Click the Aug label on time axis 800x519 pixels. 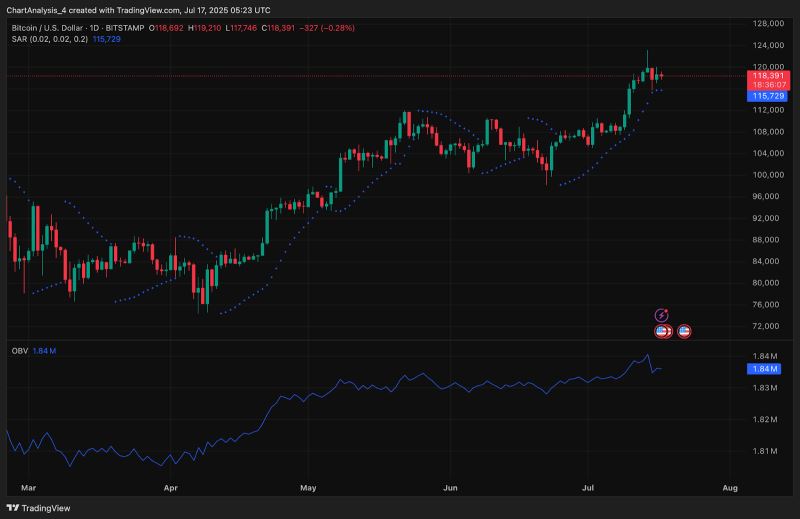pyautogui.click(x=729, y=488)
